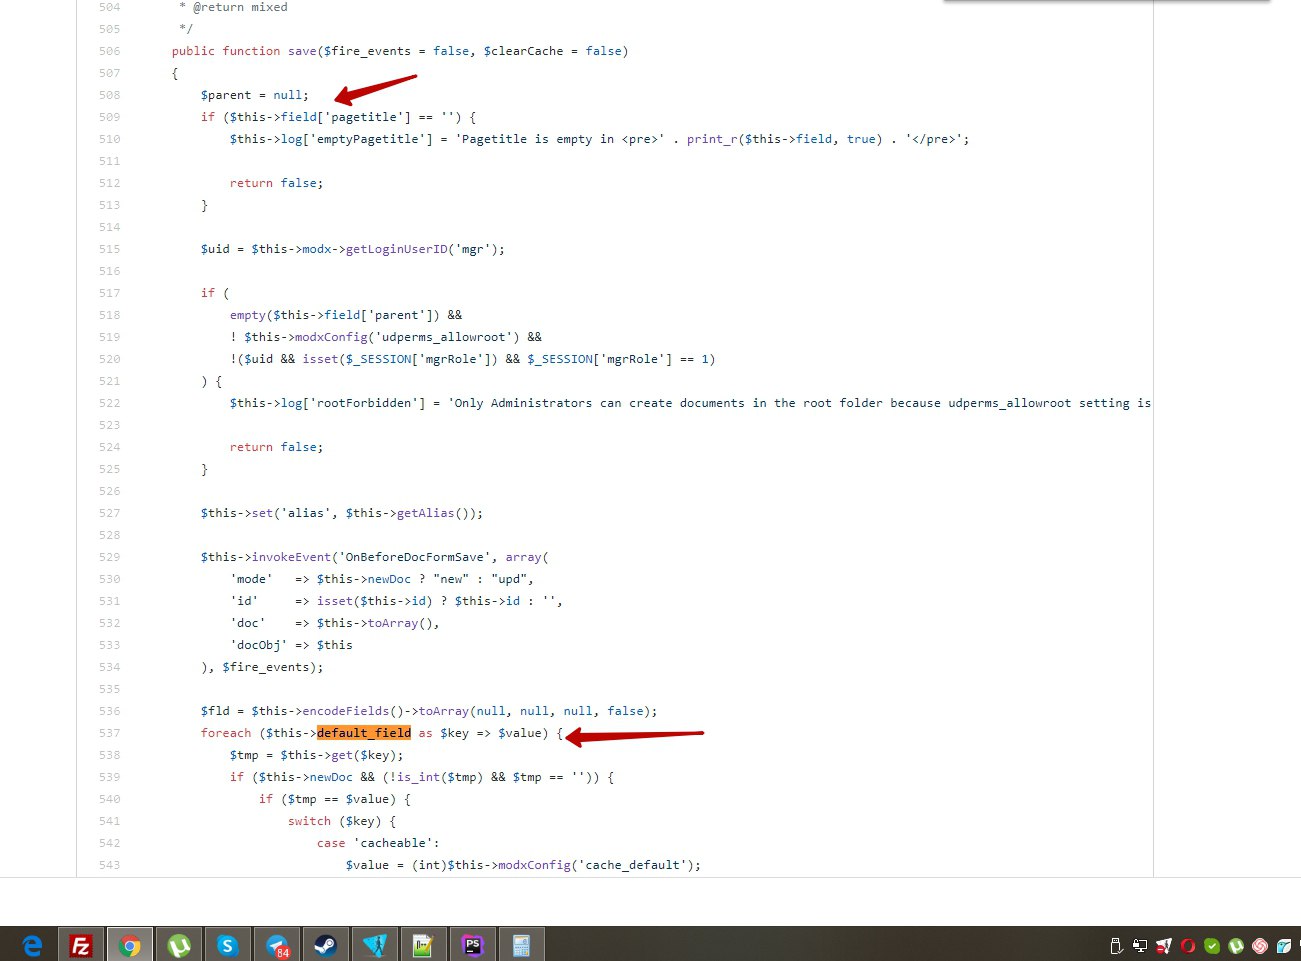Click 'getLoginUserID' method call text

coord(397,249)
